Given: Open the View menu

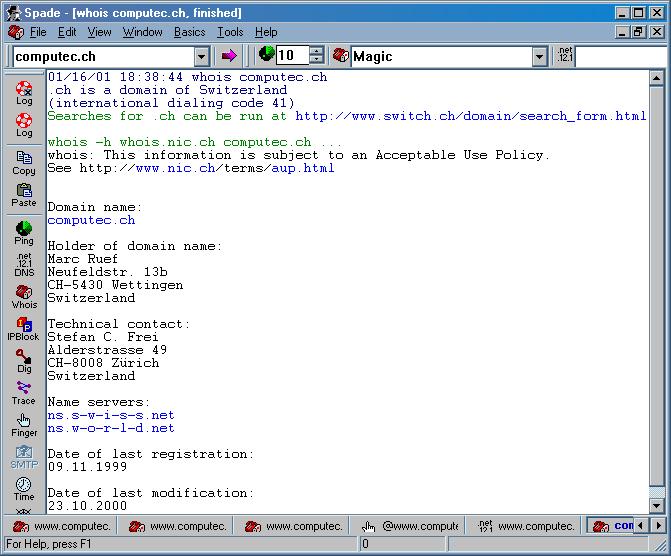Looking at the screenshot, I should 99,32.
